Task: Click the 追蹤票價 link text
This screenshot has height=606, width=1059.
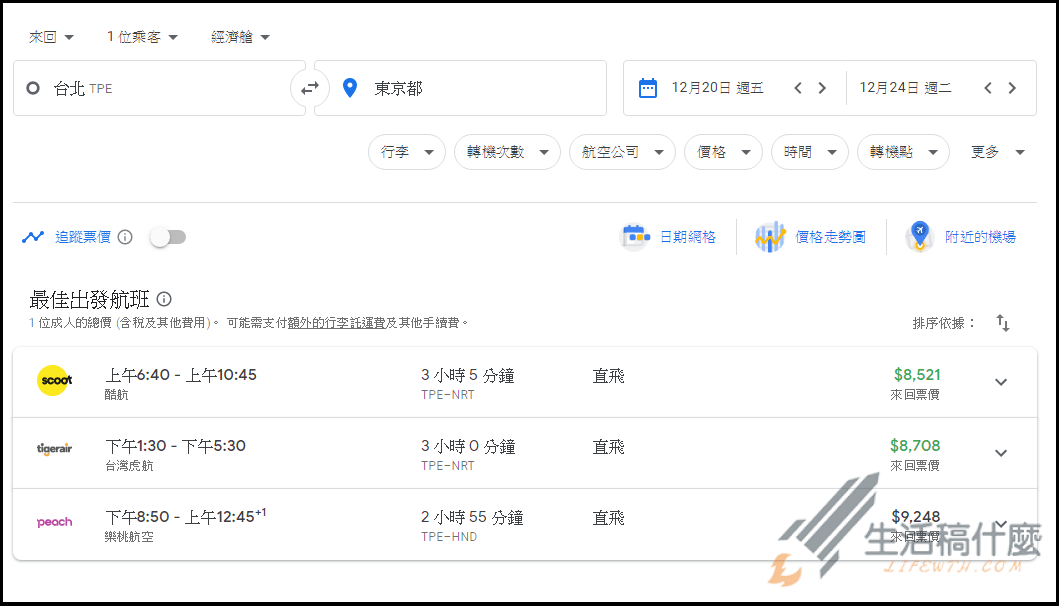Action: point(83,237)
